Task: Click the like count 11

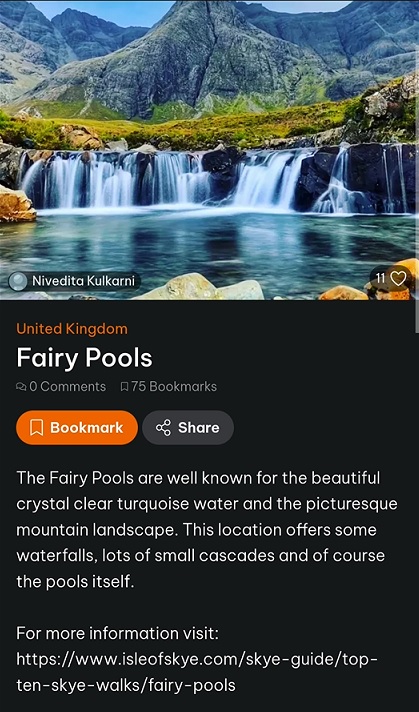Action: (x=380, y=278)
